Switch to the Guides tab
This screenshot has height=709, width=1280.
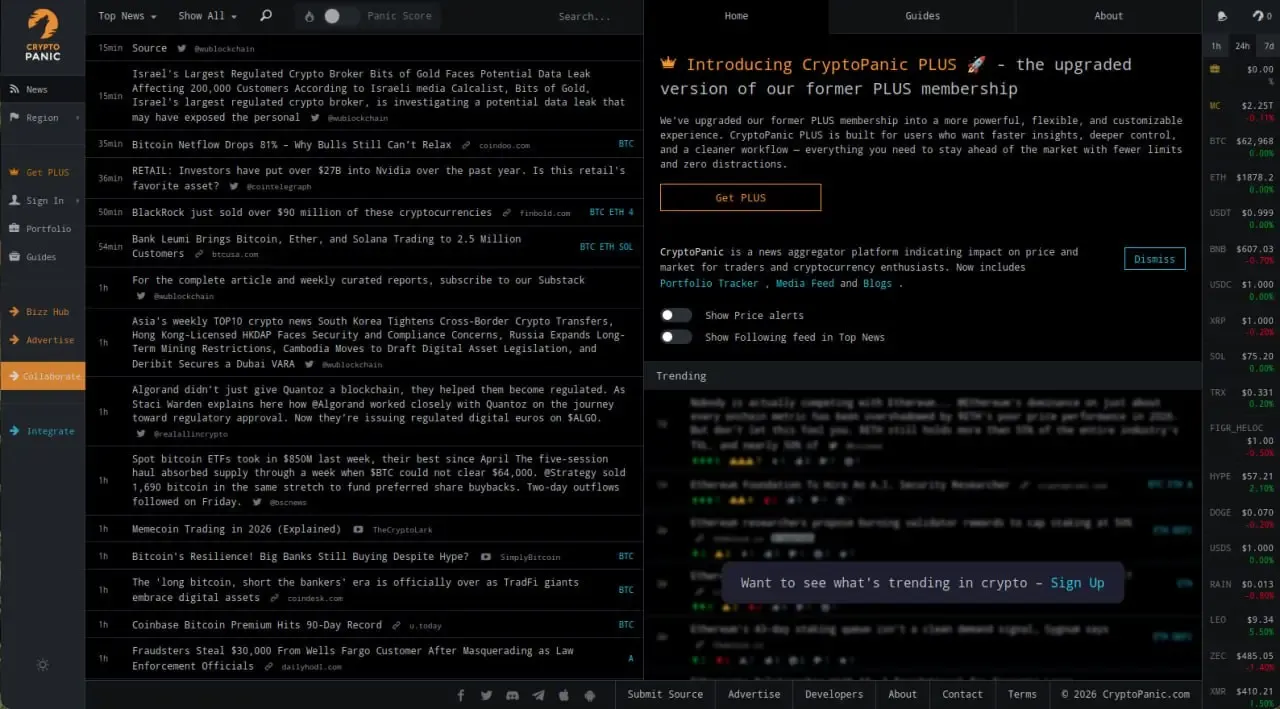click(922, 16)
